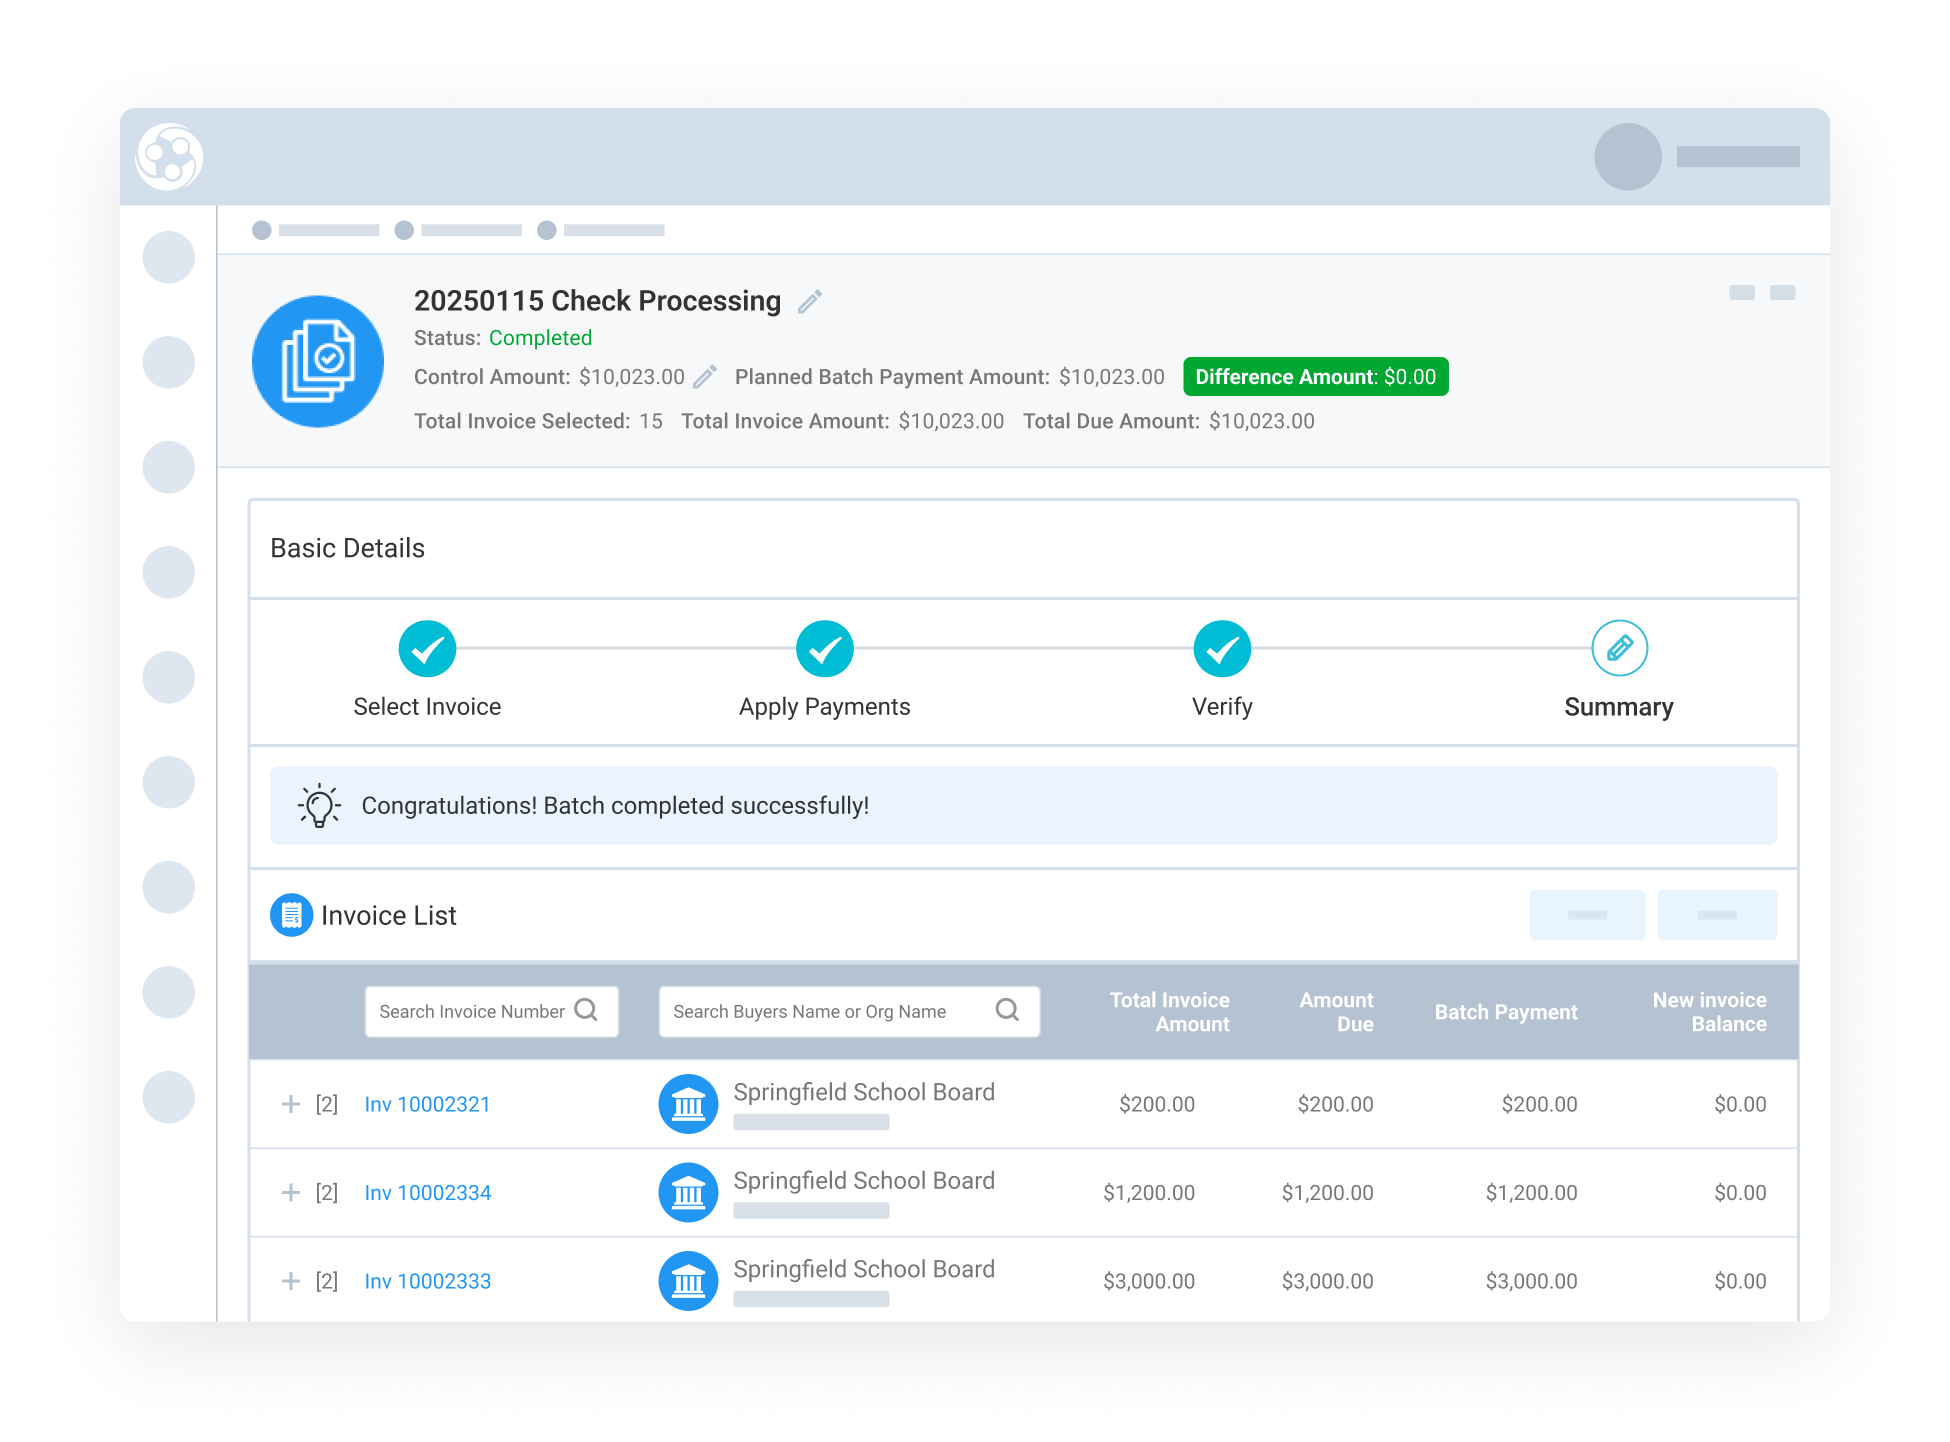This screenshot has height=1442, width=1950.
Task: Click the magnifier in buyers name search
Action: [1007, 1011]
